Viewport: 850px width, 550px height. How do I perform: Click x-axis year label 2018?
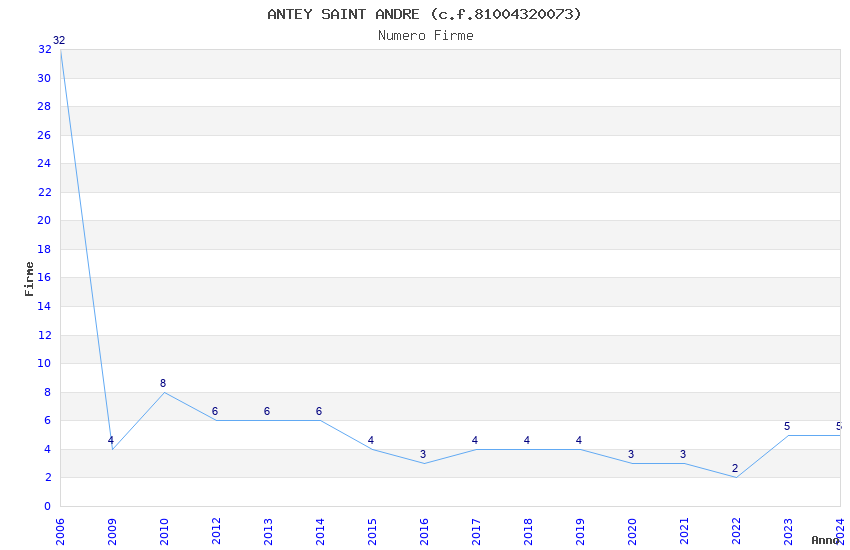pyautogui.click(x=529, y=532)
